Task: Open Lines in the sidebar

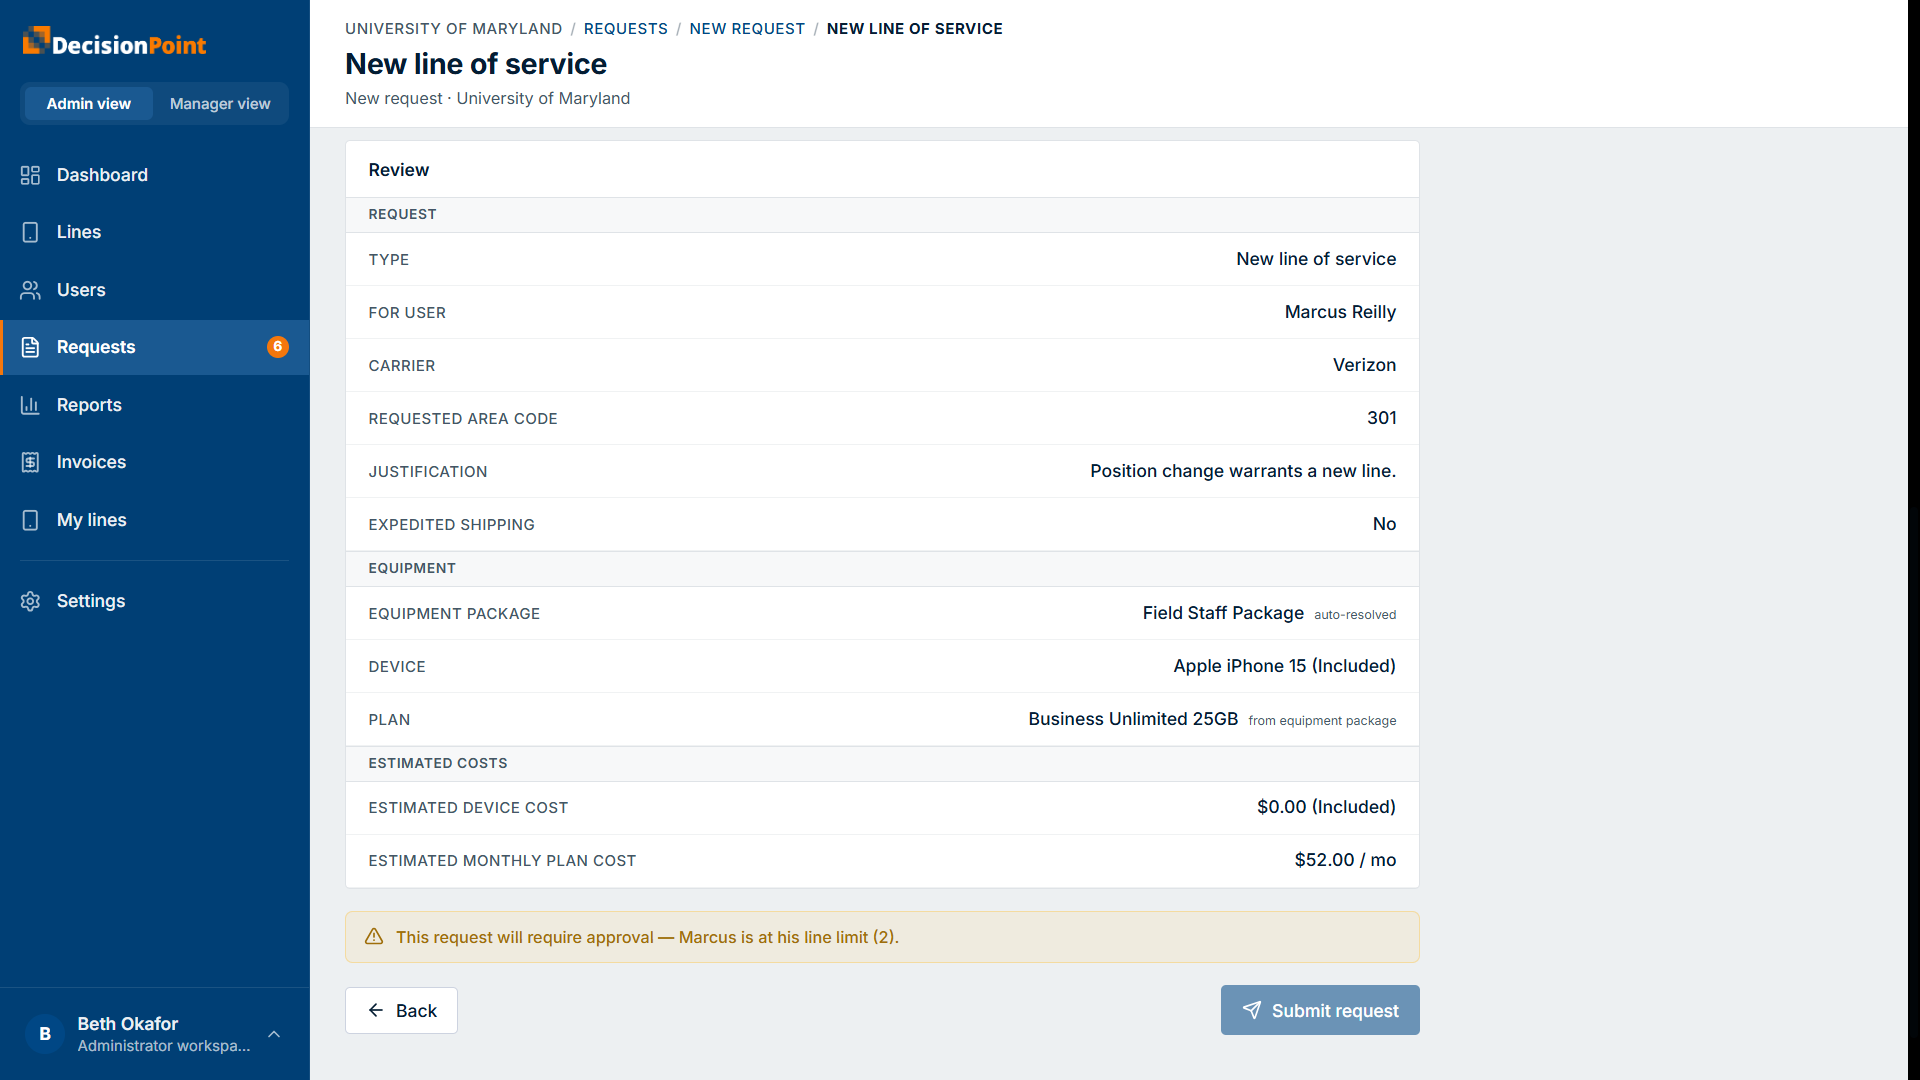Action: 155,232
